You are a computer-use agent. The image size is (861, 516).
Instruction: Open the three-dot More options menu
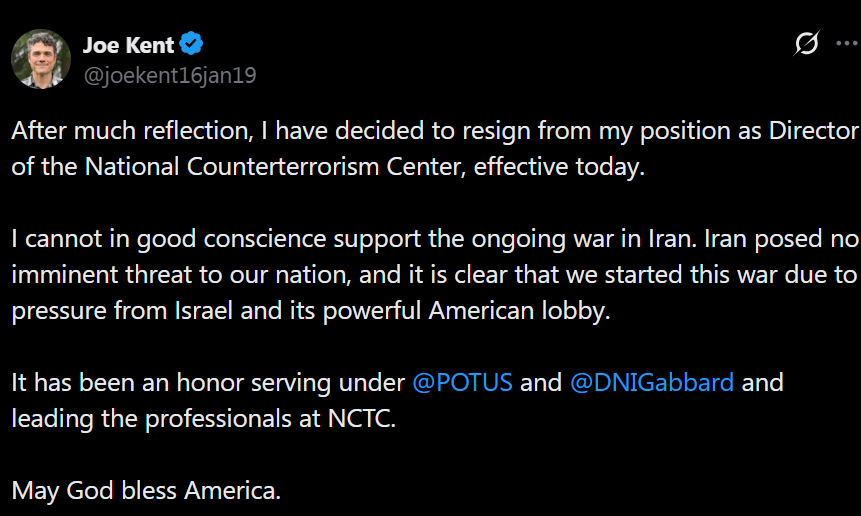point(847,43)
